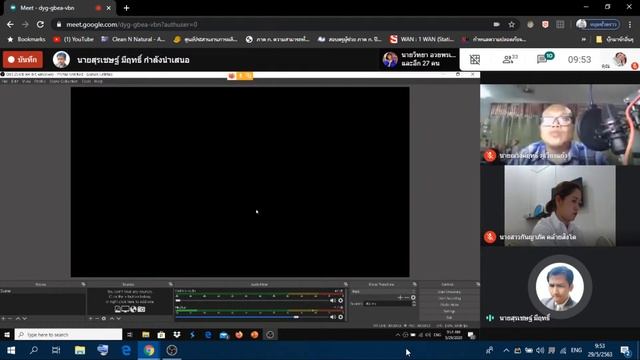Open a new Chrome tab
This screenshot has height=360, width=640.
pyautogui.click(x=127, y=8)
